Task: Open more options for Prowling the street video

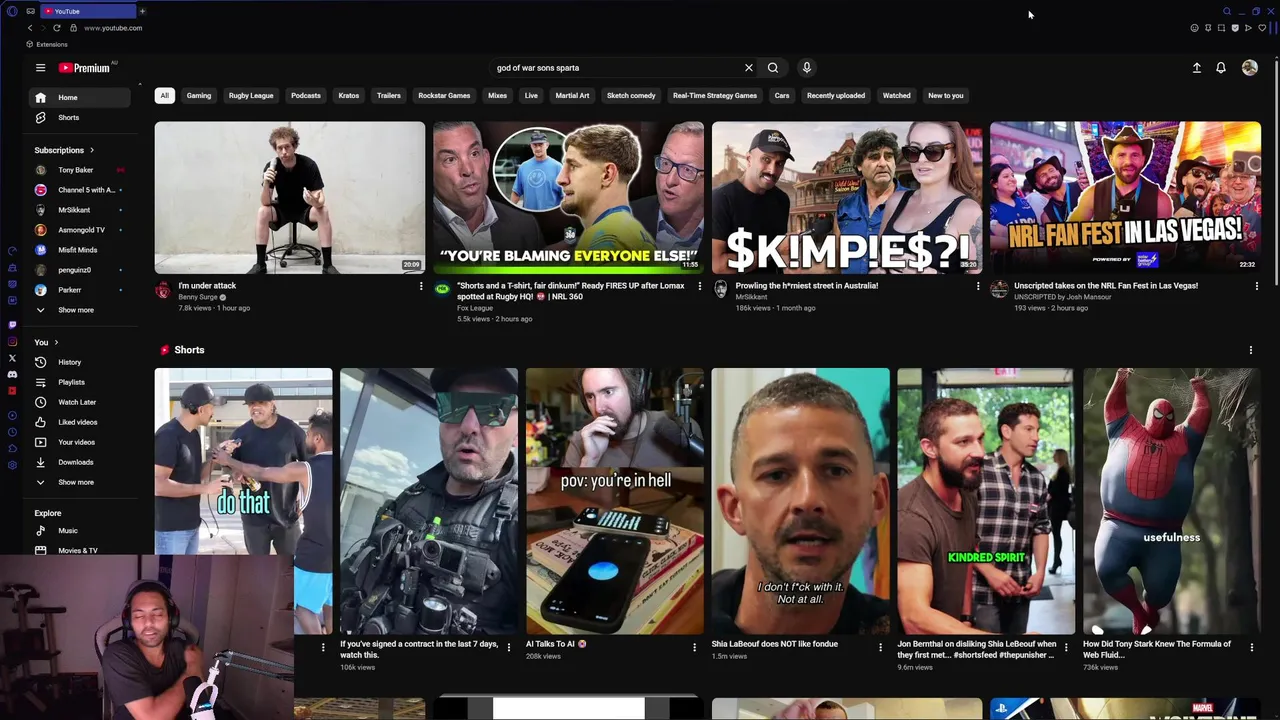Action: 978,286
